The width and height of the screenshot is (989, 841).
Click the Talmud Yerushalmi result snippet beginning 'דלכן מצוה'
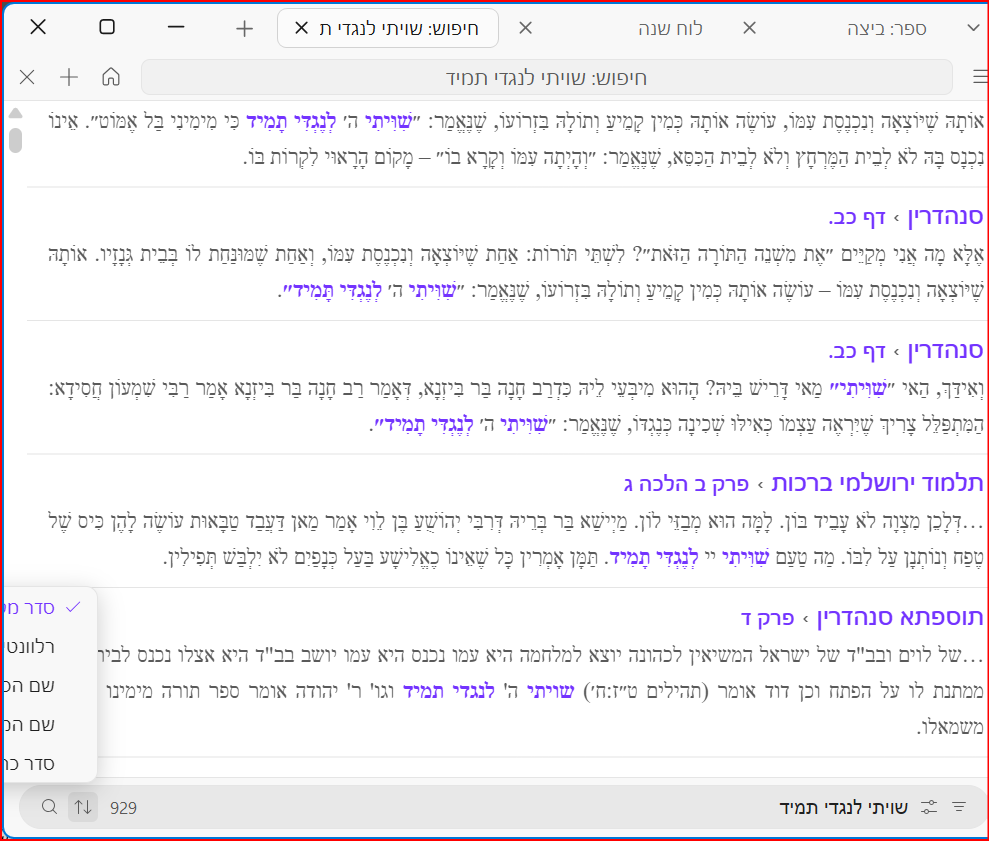tap(516, 539)
